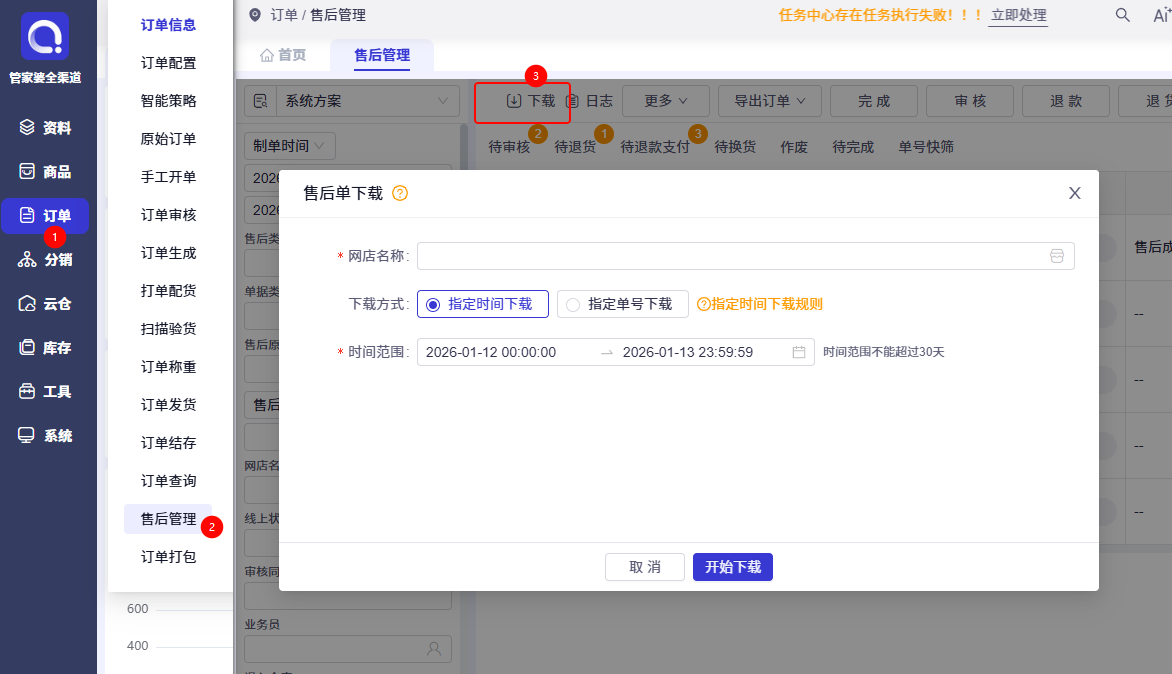Open the 资料 sidebar section
1172x674 pixels.
coord(45,128)
